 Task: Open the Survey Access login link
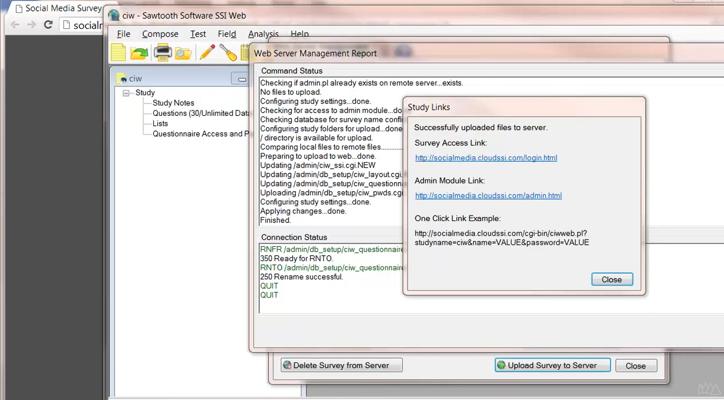tap(486, 158)
